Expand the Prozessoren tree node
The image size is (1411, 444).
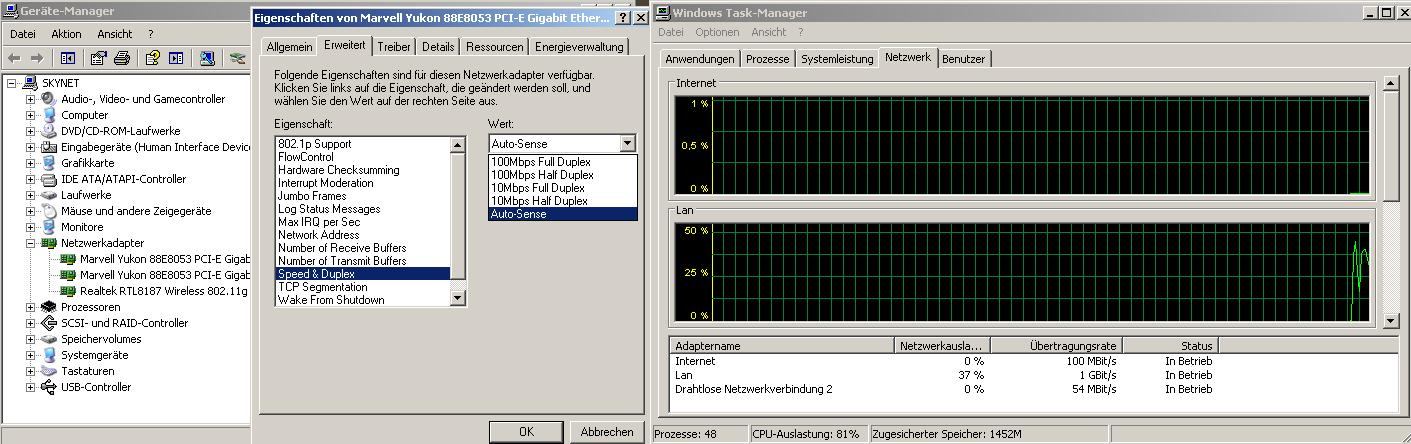point(31,307)
